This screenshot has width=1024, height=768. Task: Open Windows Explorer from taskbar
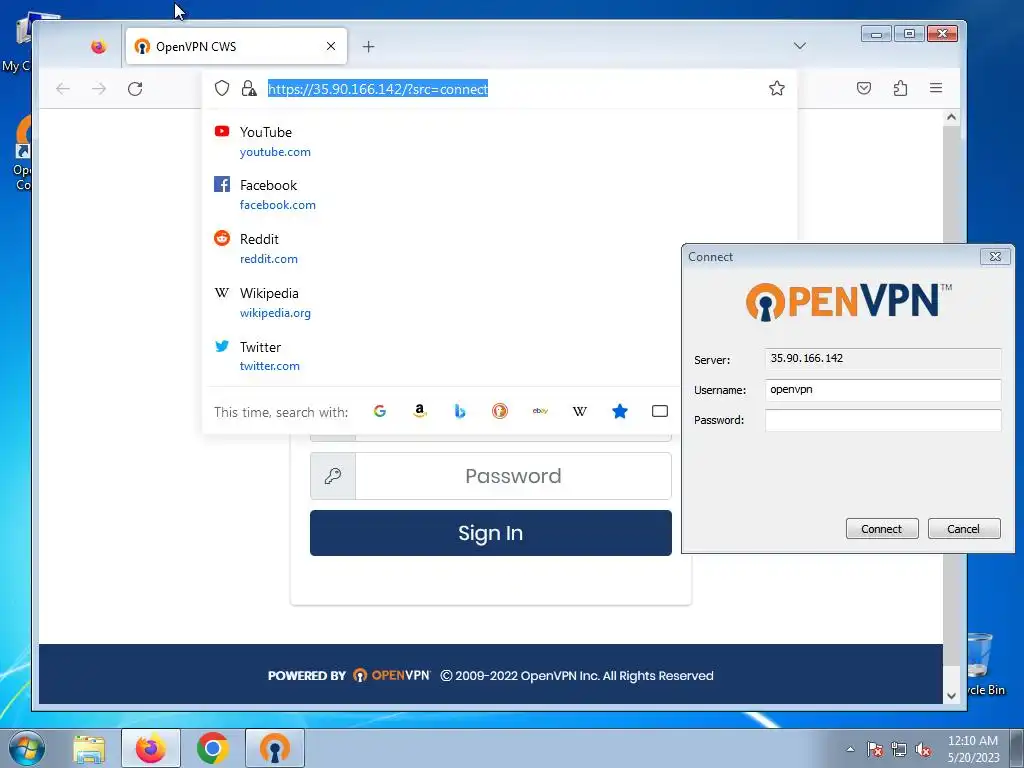pos(89,748)
